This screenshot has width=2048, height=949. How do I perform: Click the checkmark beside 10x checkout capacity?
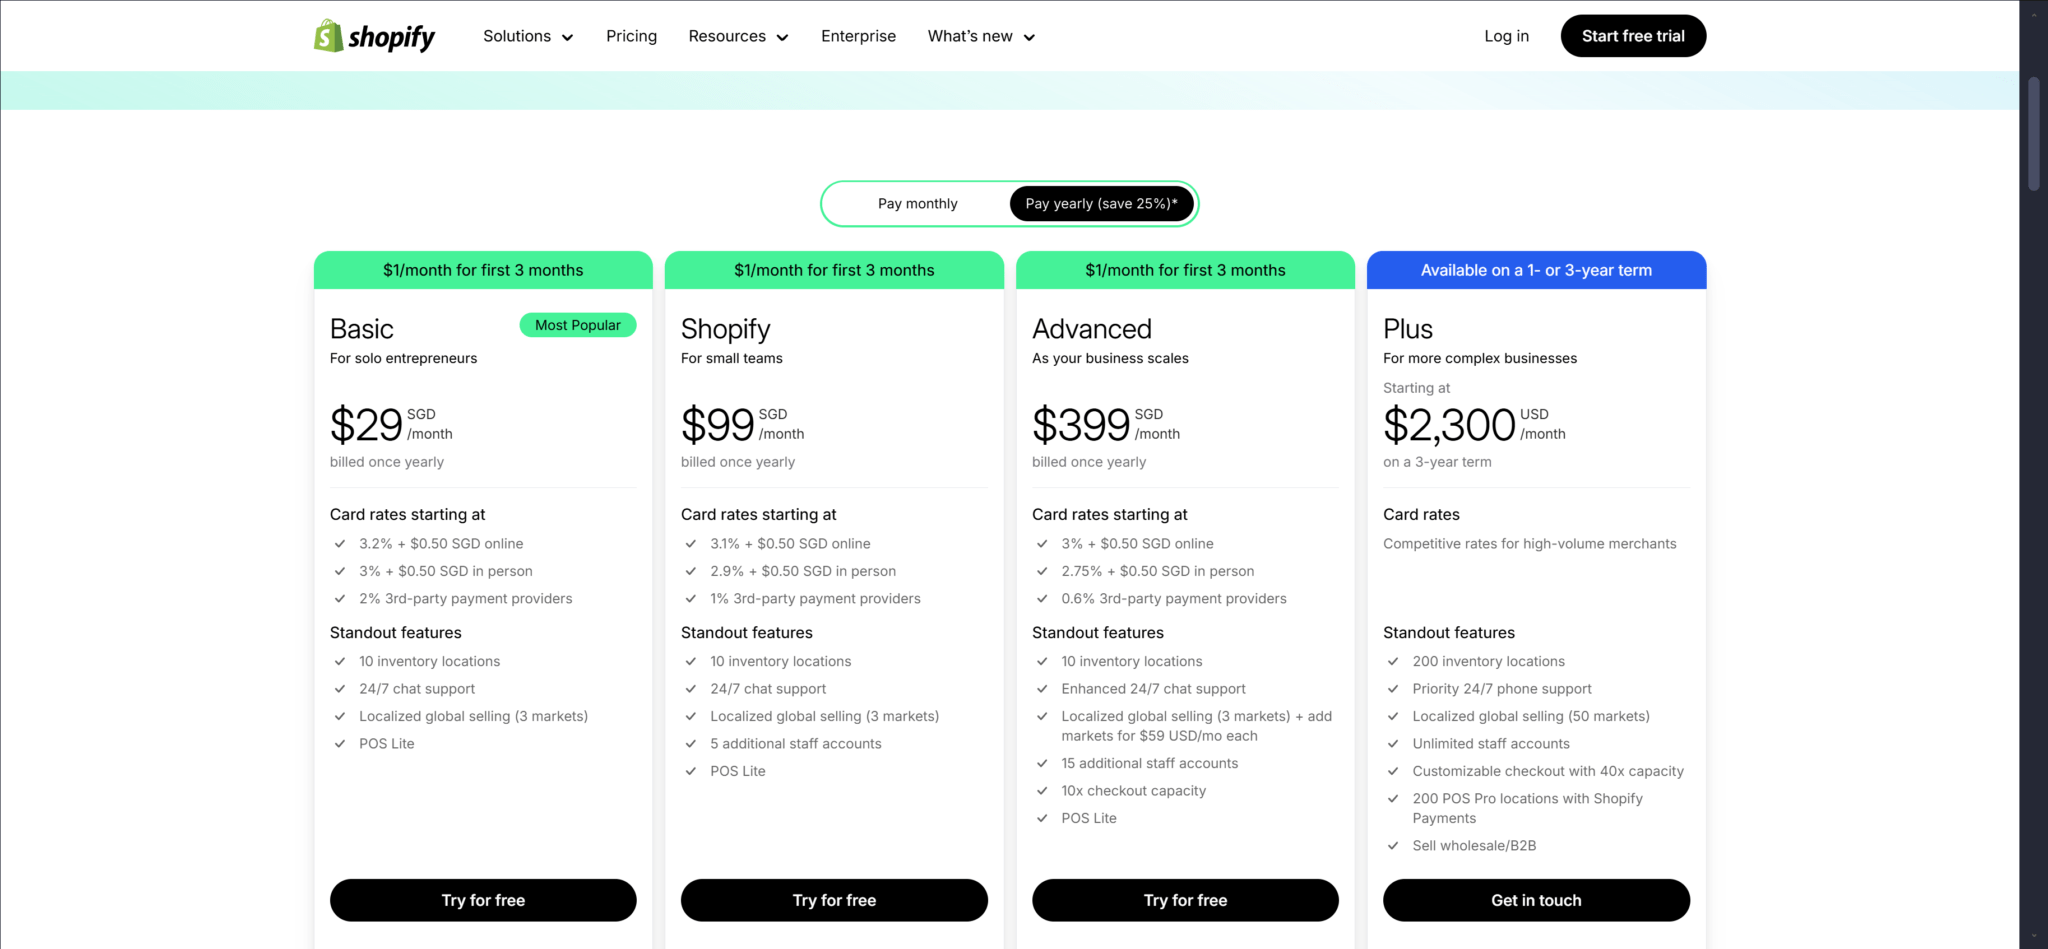pyautogui.click(x=1043, y=790)
